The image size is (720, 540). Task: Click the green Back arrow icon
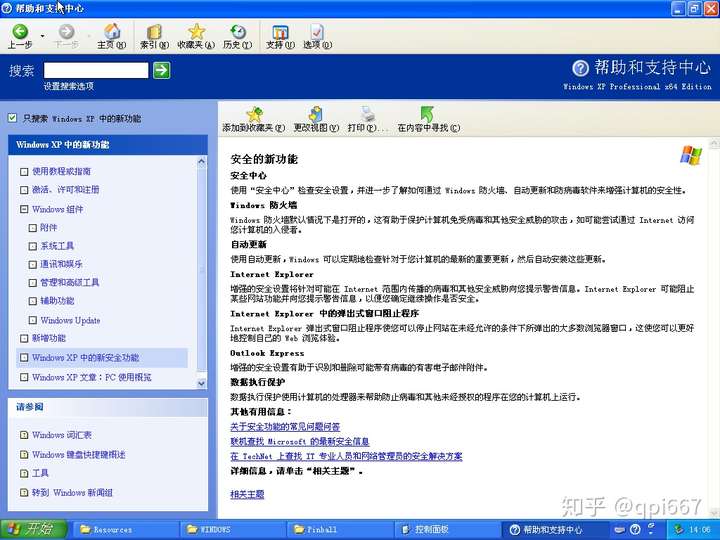(20, 31)
